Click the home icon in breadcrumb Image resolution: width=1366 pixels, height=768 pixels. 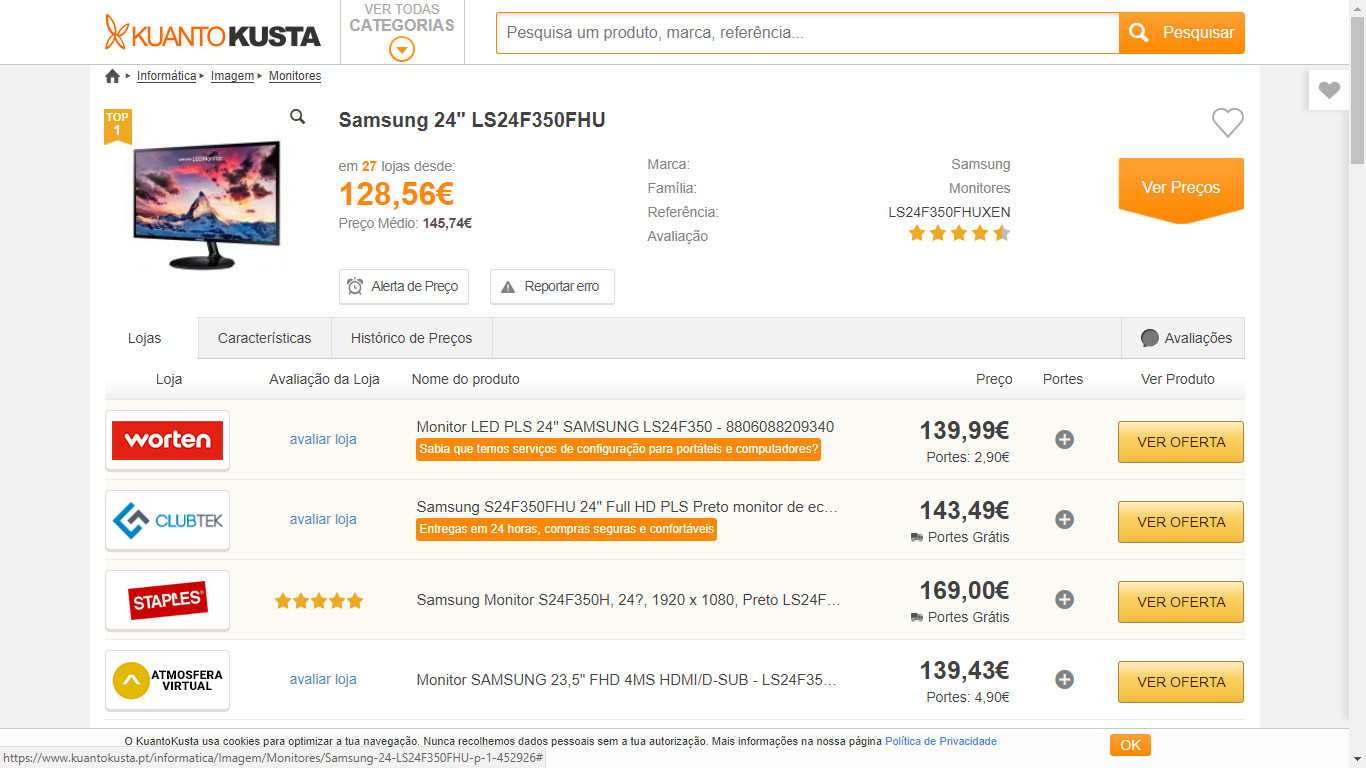click(x=112, y=76)
